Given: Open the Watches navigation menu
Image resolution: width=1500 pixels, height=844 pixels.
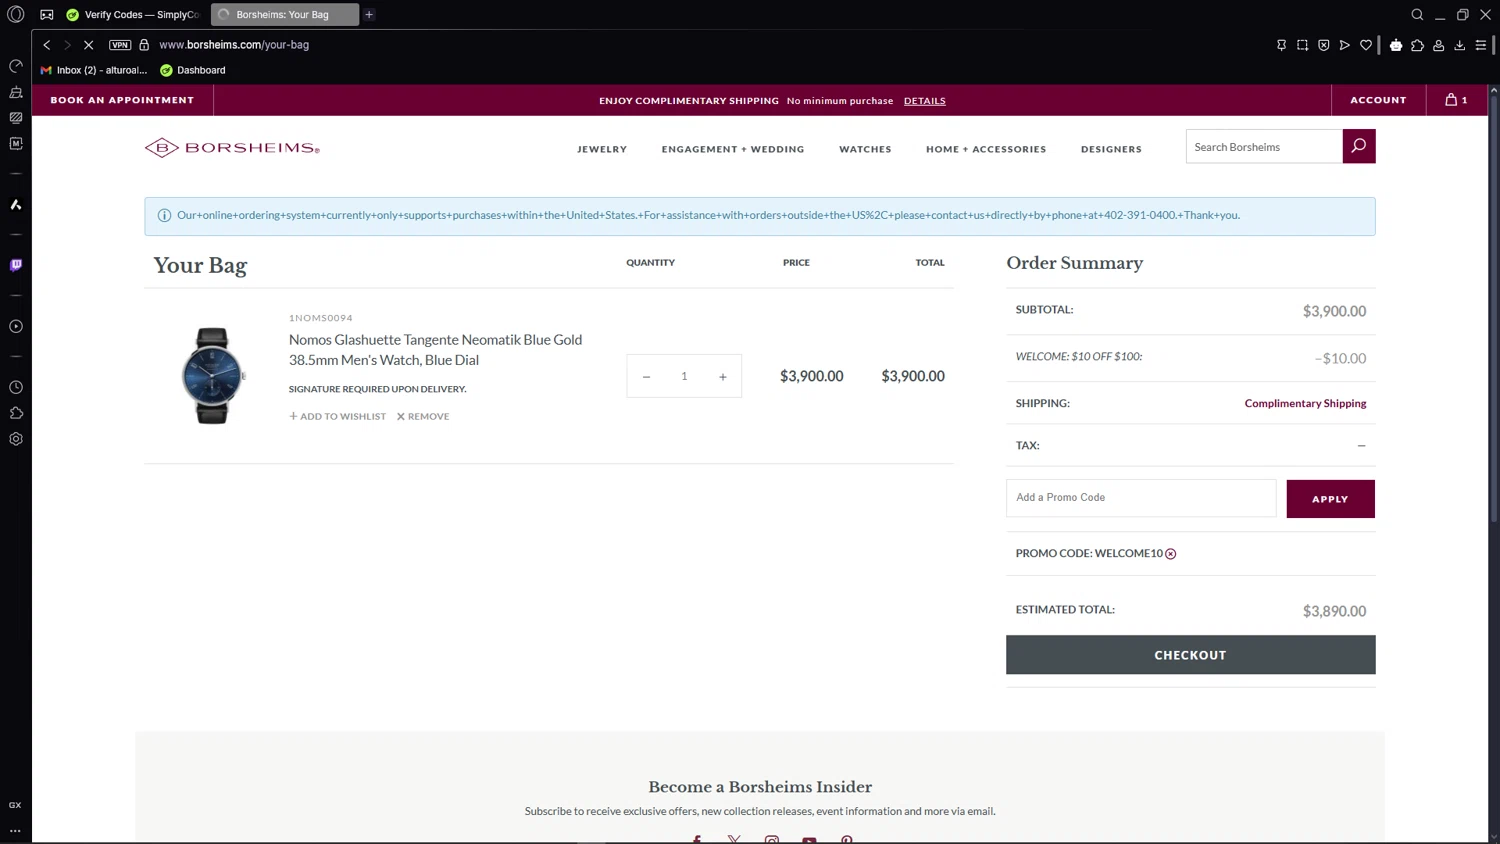Looking at the screenshot, I should click(x=865, y=149).
